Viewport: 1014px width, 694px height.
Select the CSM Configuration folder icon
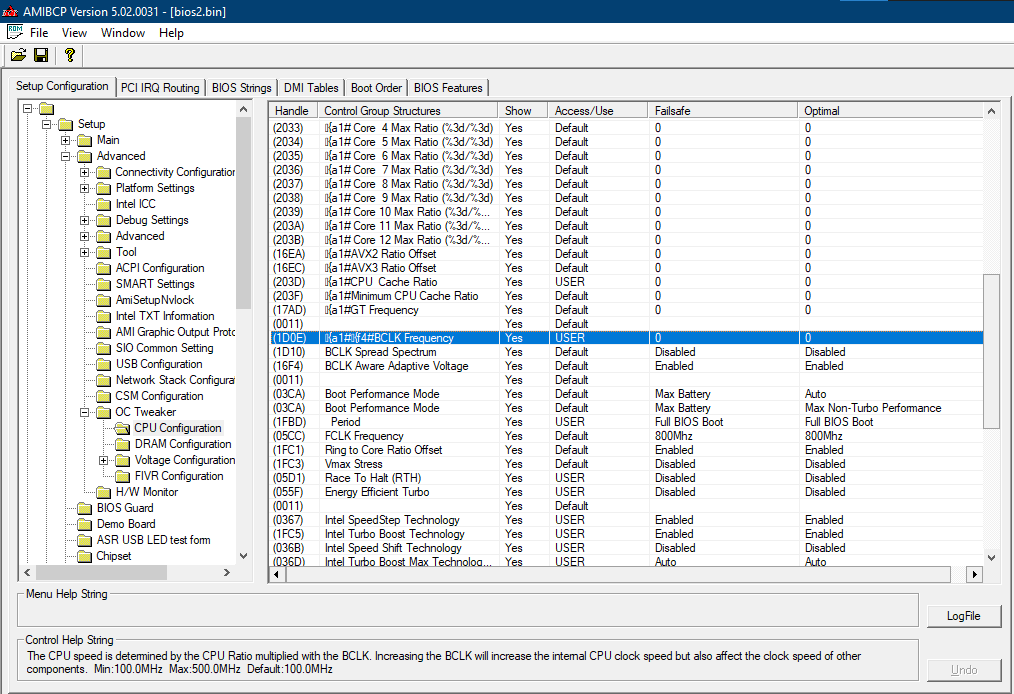[x=103, y=396]
